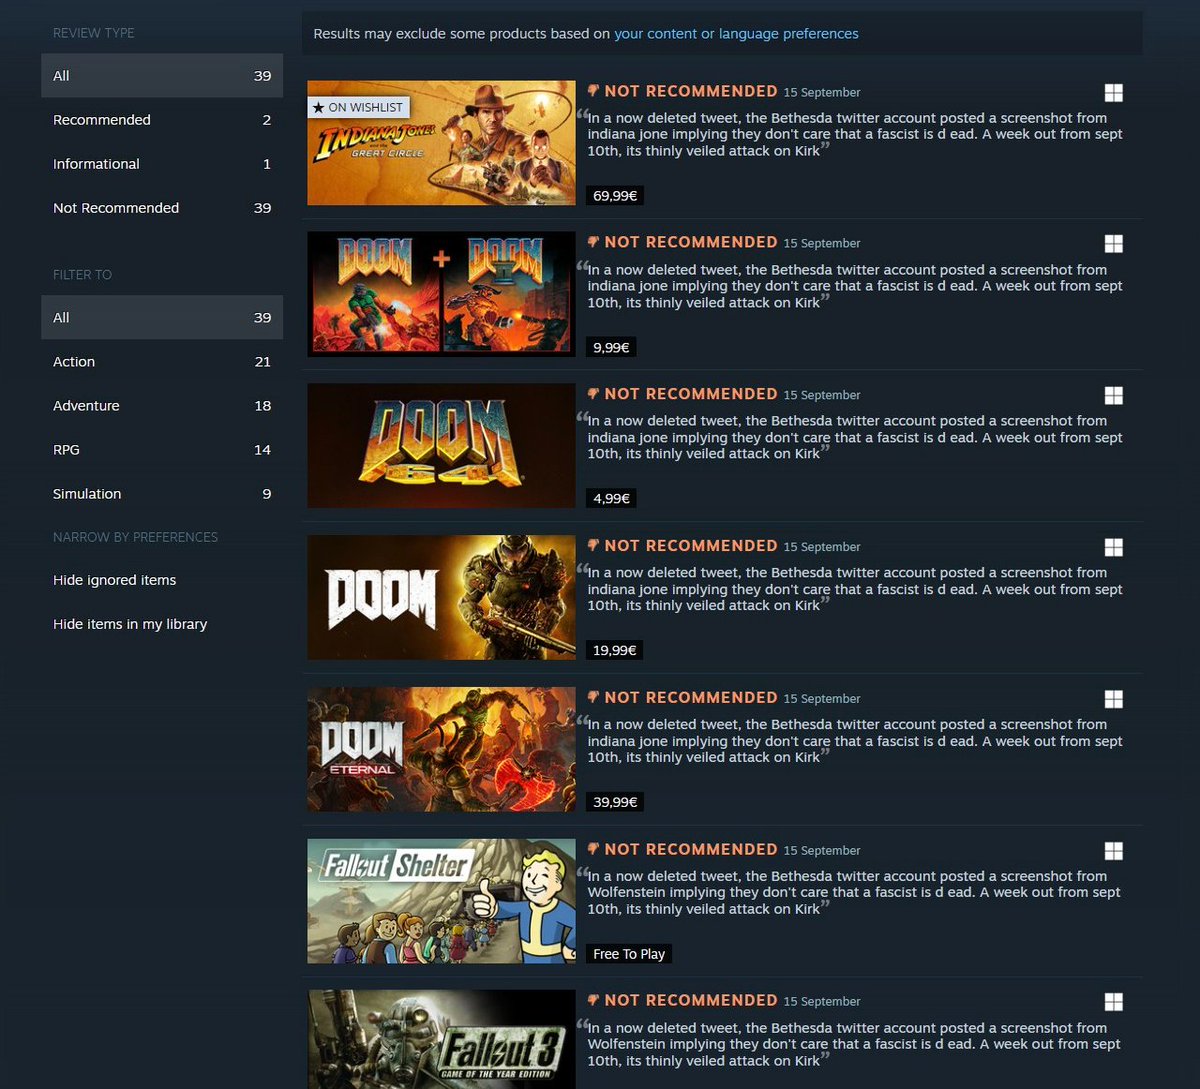
Task: Click thumbs-down icon on DOOM Eternal review
Action: point(593,698)
